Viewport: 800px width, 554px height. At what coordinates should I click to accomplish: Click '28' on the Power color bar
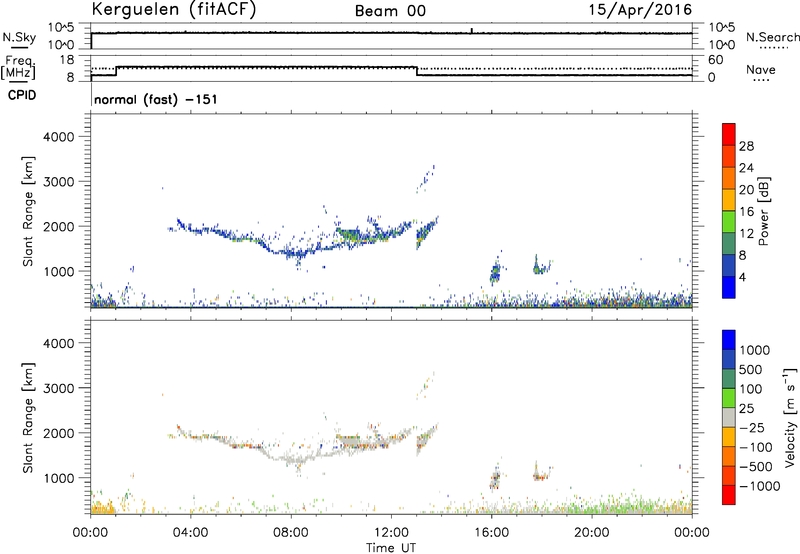pos(746,146)
